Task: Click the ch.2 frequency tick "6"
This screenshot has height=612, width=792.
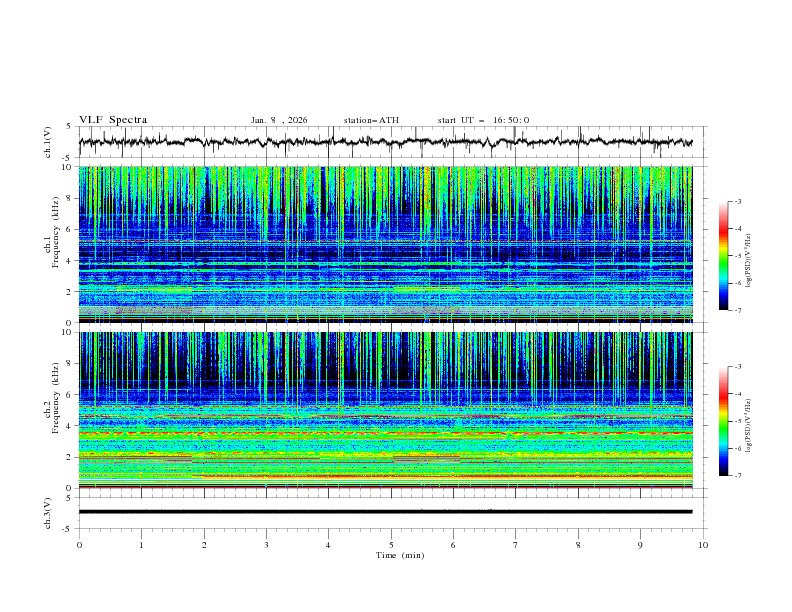Action: click(x=70, y=395)
